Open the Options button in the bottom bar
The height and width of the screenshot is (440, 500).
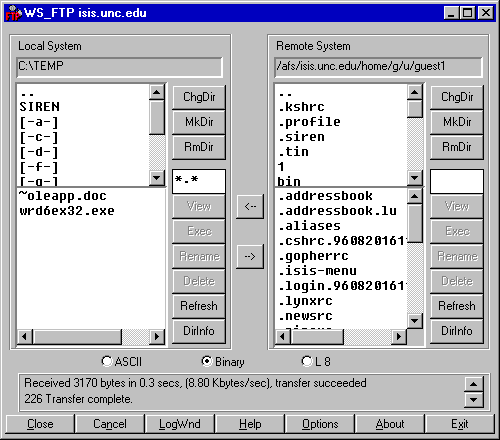[x=320, y=424]
